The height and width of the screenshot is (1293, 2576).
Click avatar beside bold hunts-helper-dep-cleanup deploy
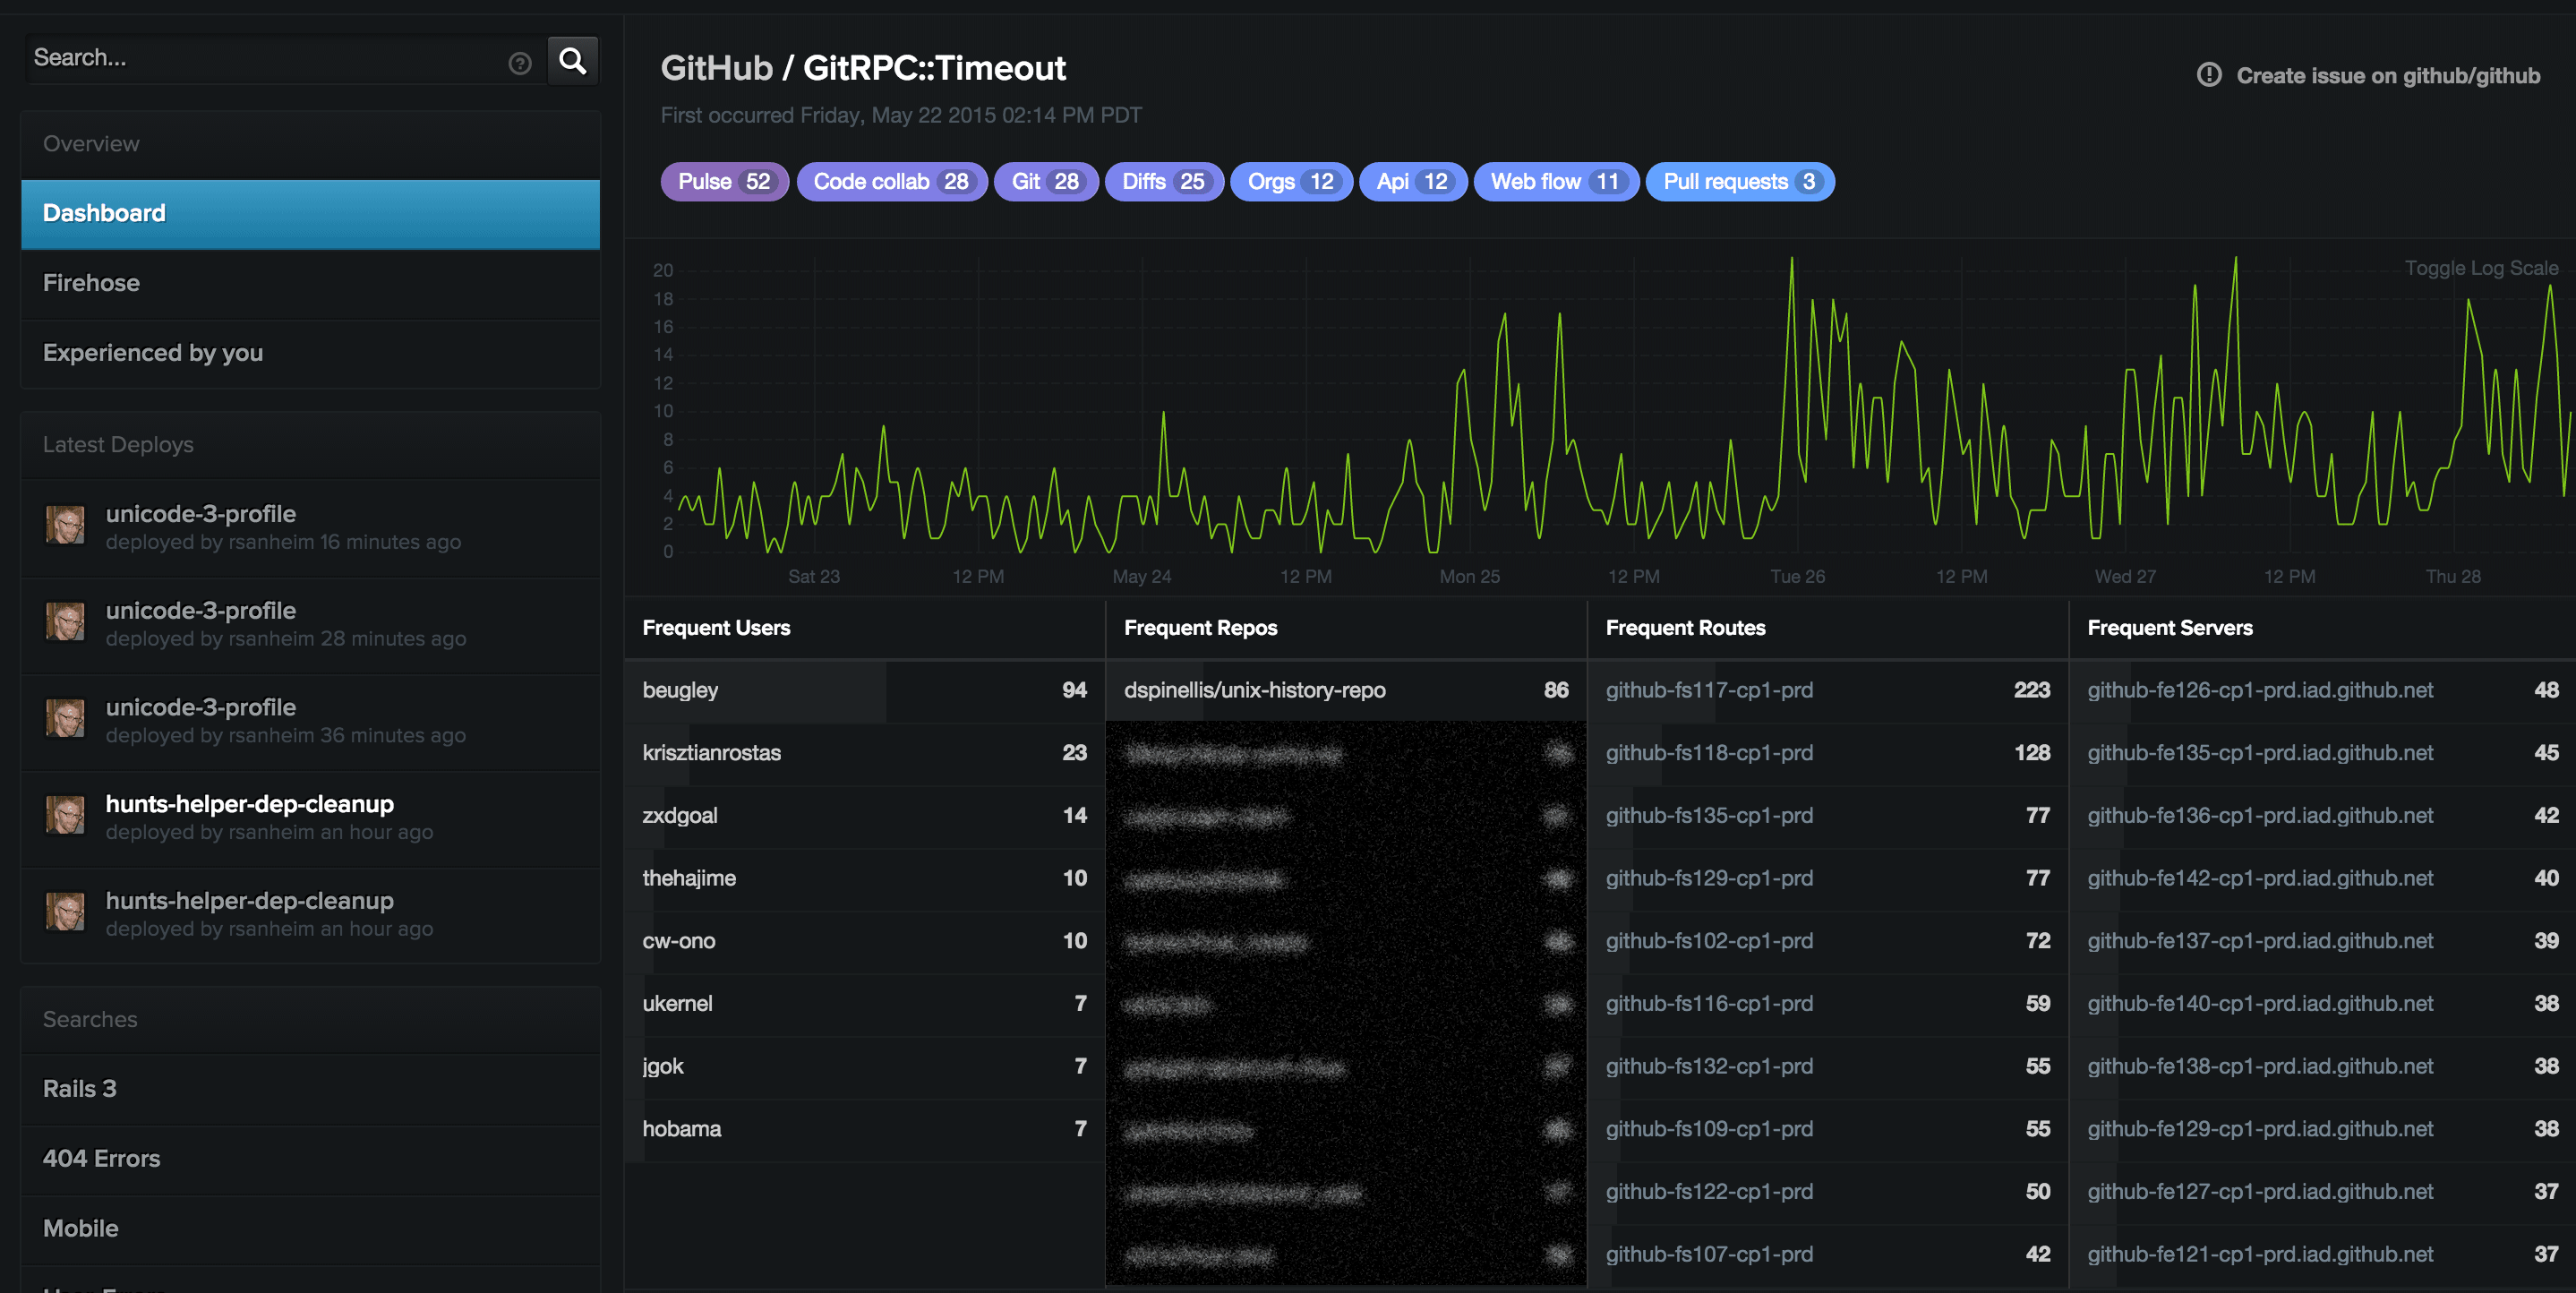coord(66,815)
